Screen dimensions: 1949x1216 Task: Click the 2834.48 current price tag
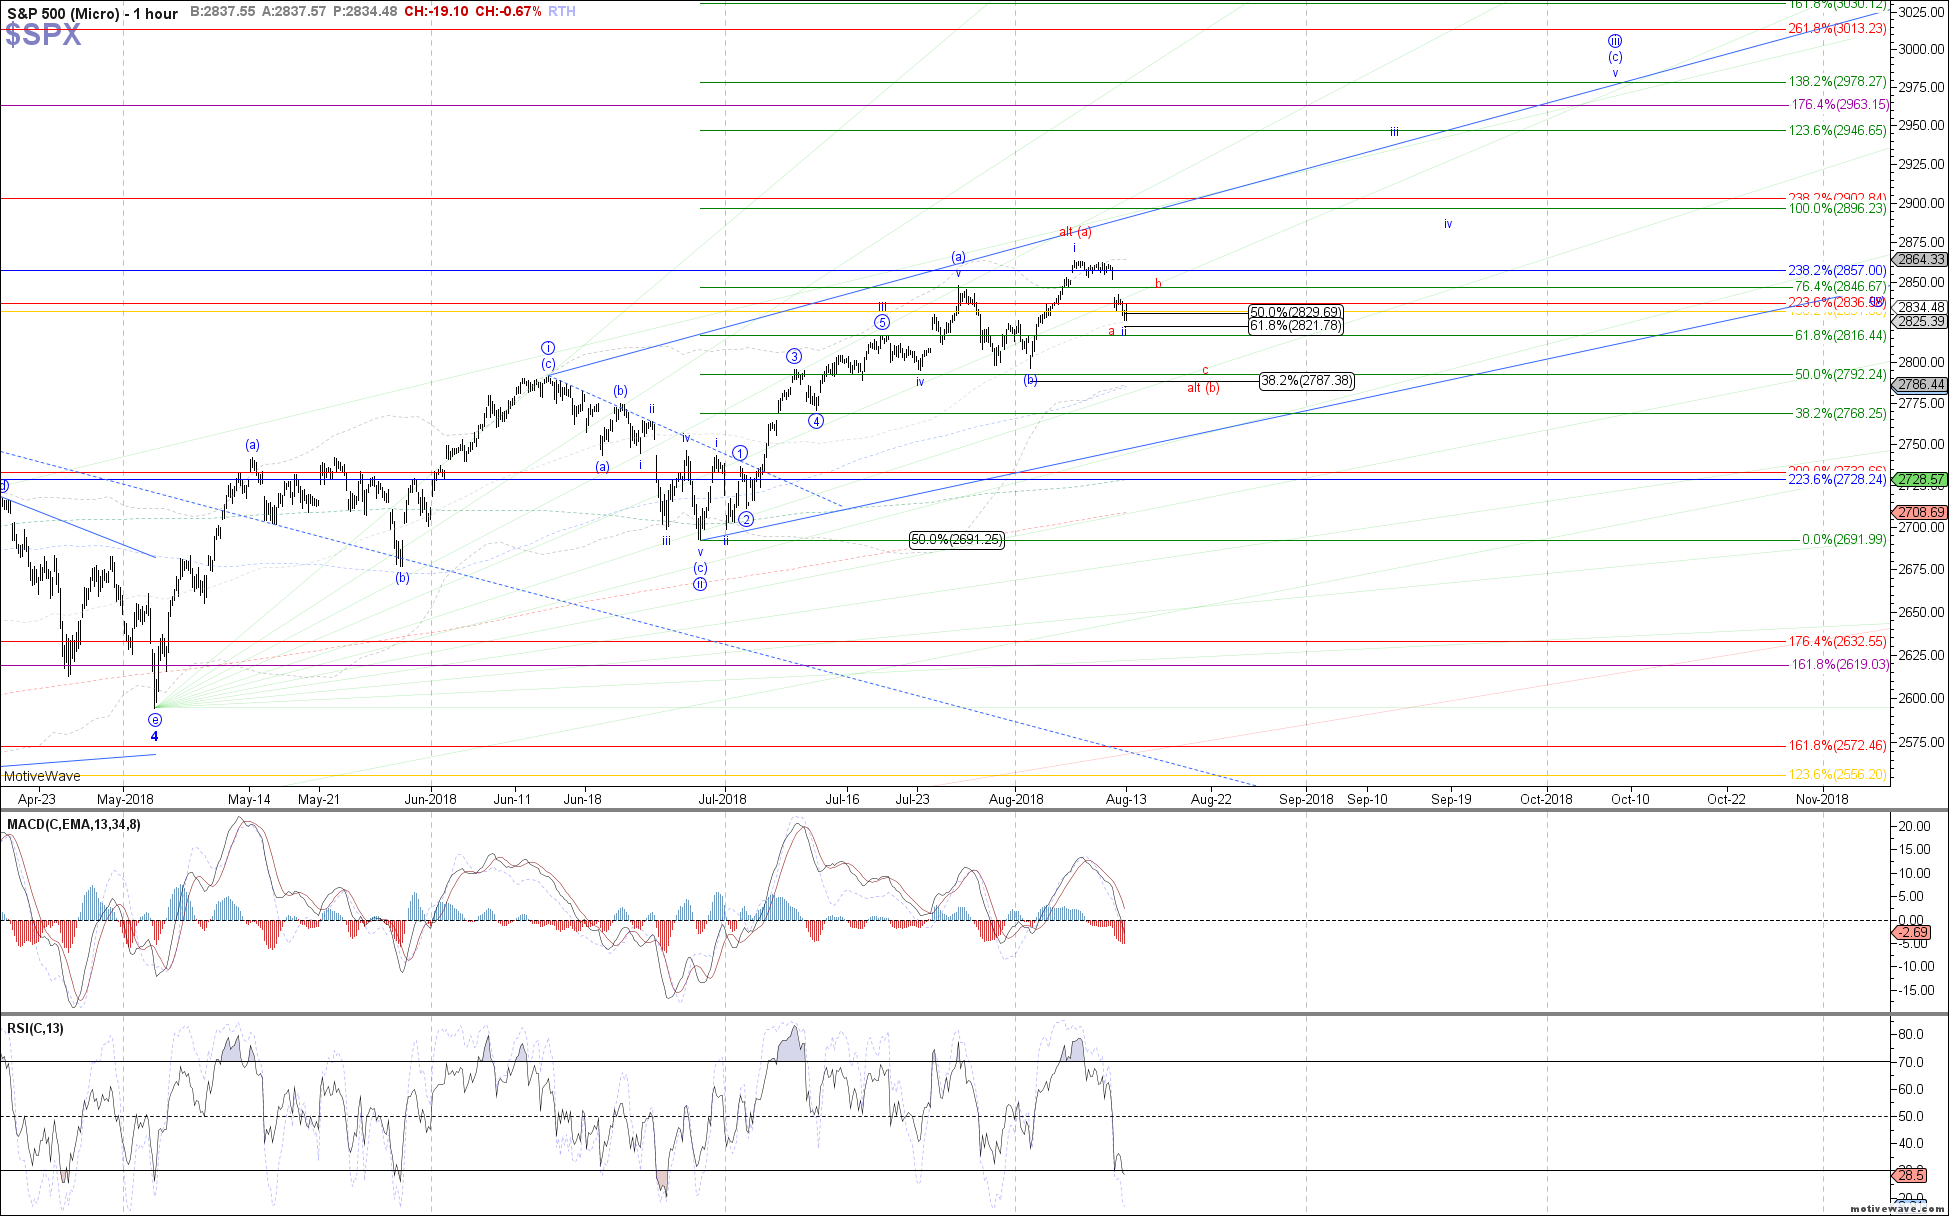[1920, 308]
